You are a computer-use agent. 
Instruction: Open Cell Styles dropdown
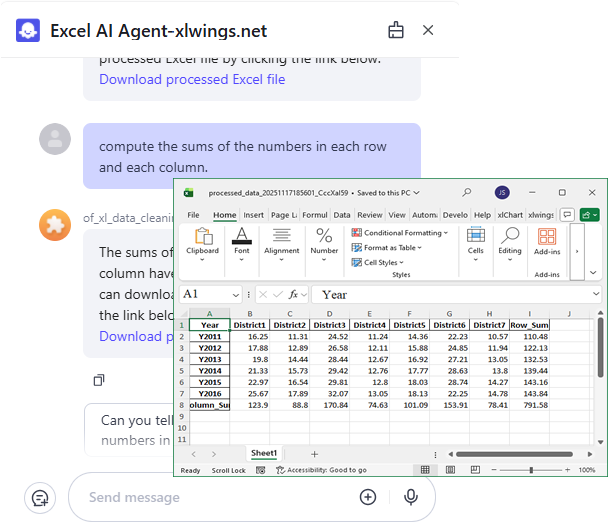pyautogui.click(x=377, y=262)
